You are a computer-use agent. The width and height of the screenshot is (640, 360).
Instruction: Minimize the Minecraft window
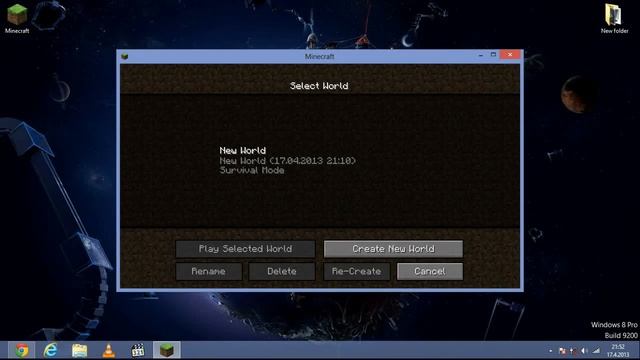point(480,55)
